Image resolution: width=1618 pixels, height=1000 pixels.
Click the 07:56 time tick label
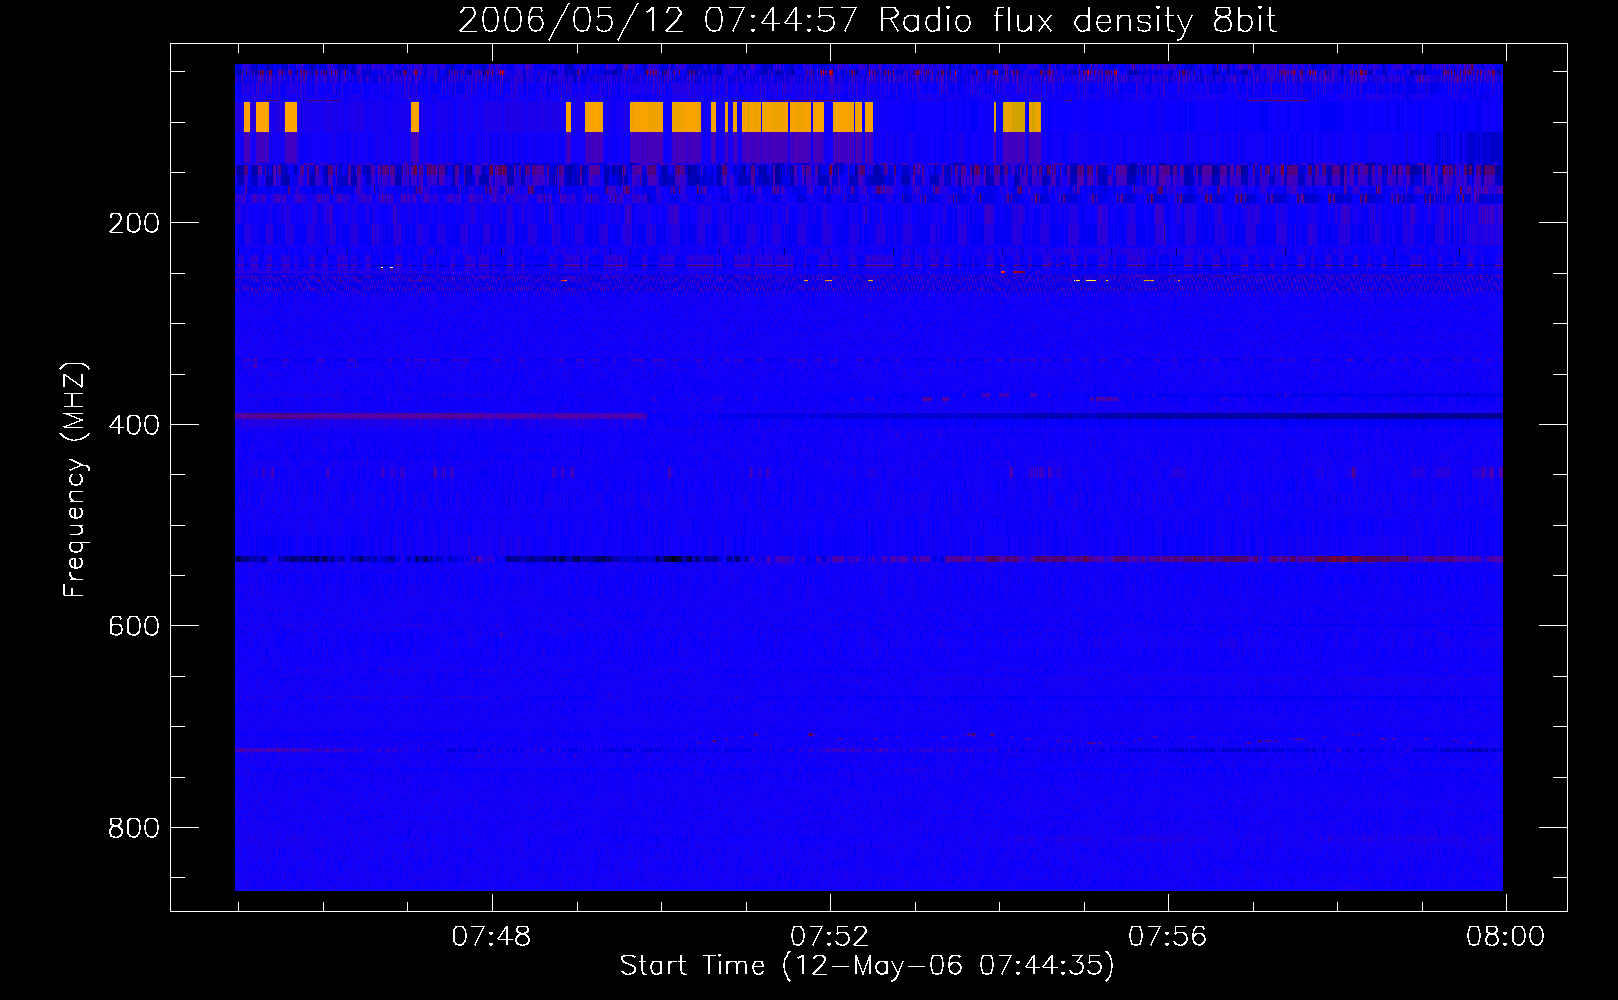coord(1167,937)
